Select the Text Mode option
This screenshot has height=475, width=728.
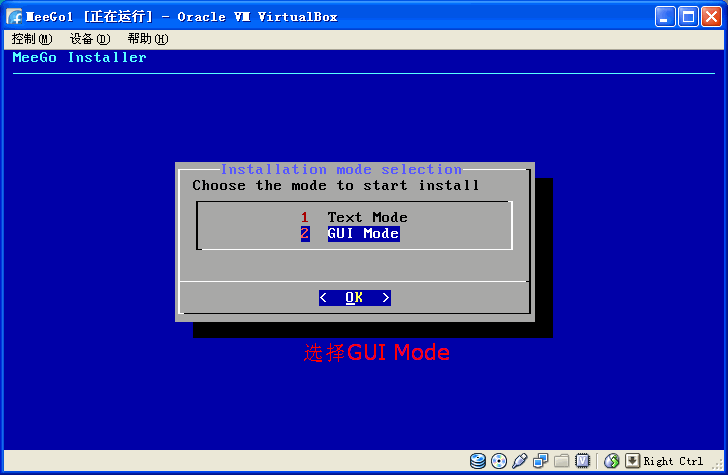tap(354, 217)
